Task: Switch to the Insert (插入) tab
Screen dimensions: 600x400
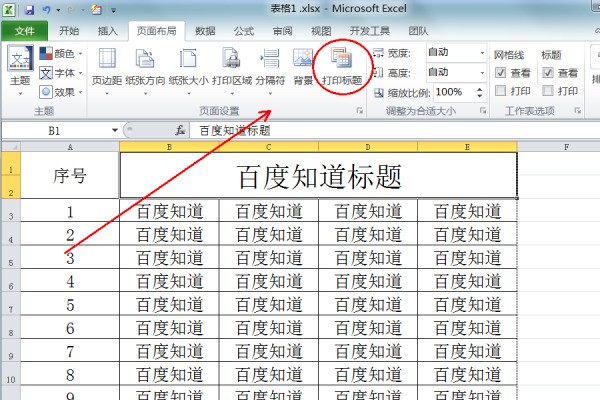Action: (x=108, y=31)
